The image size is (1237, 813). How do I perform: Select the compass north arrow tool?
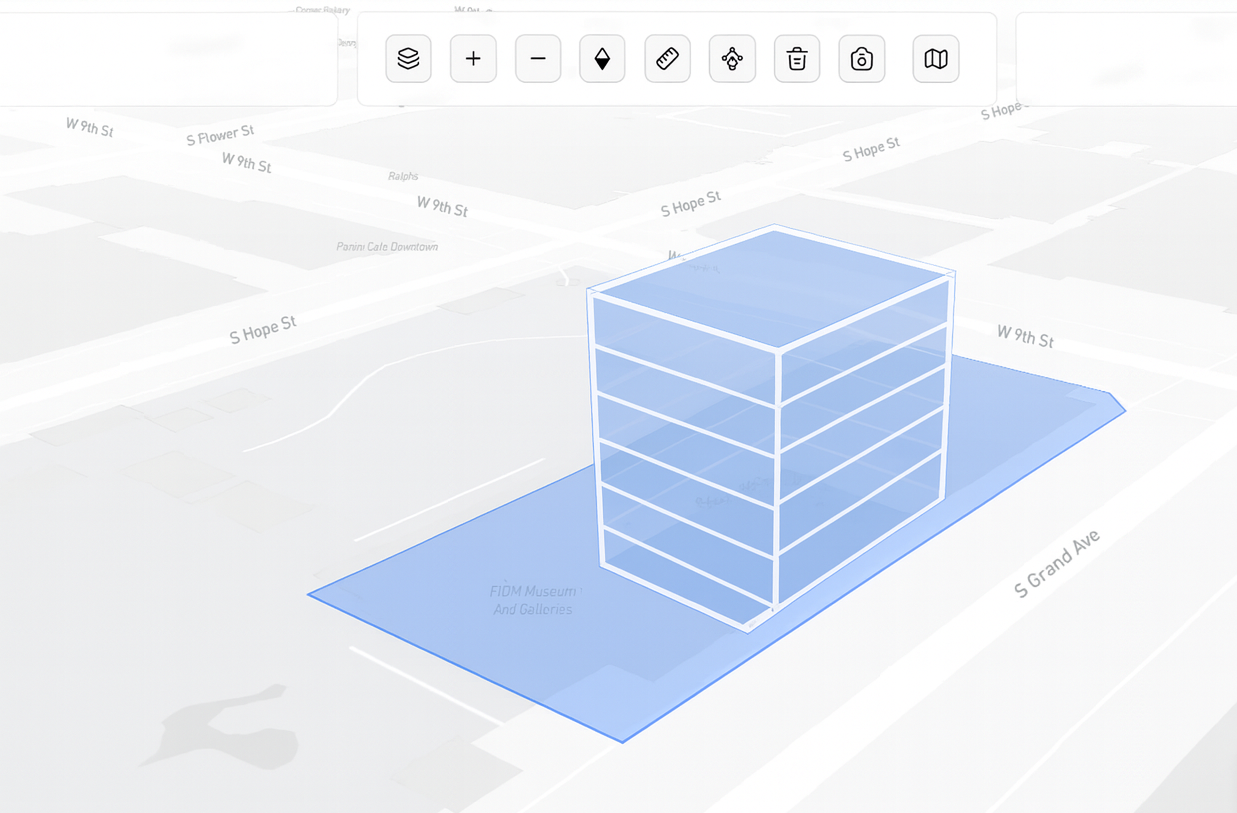pos(602,59)
